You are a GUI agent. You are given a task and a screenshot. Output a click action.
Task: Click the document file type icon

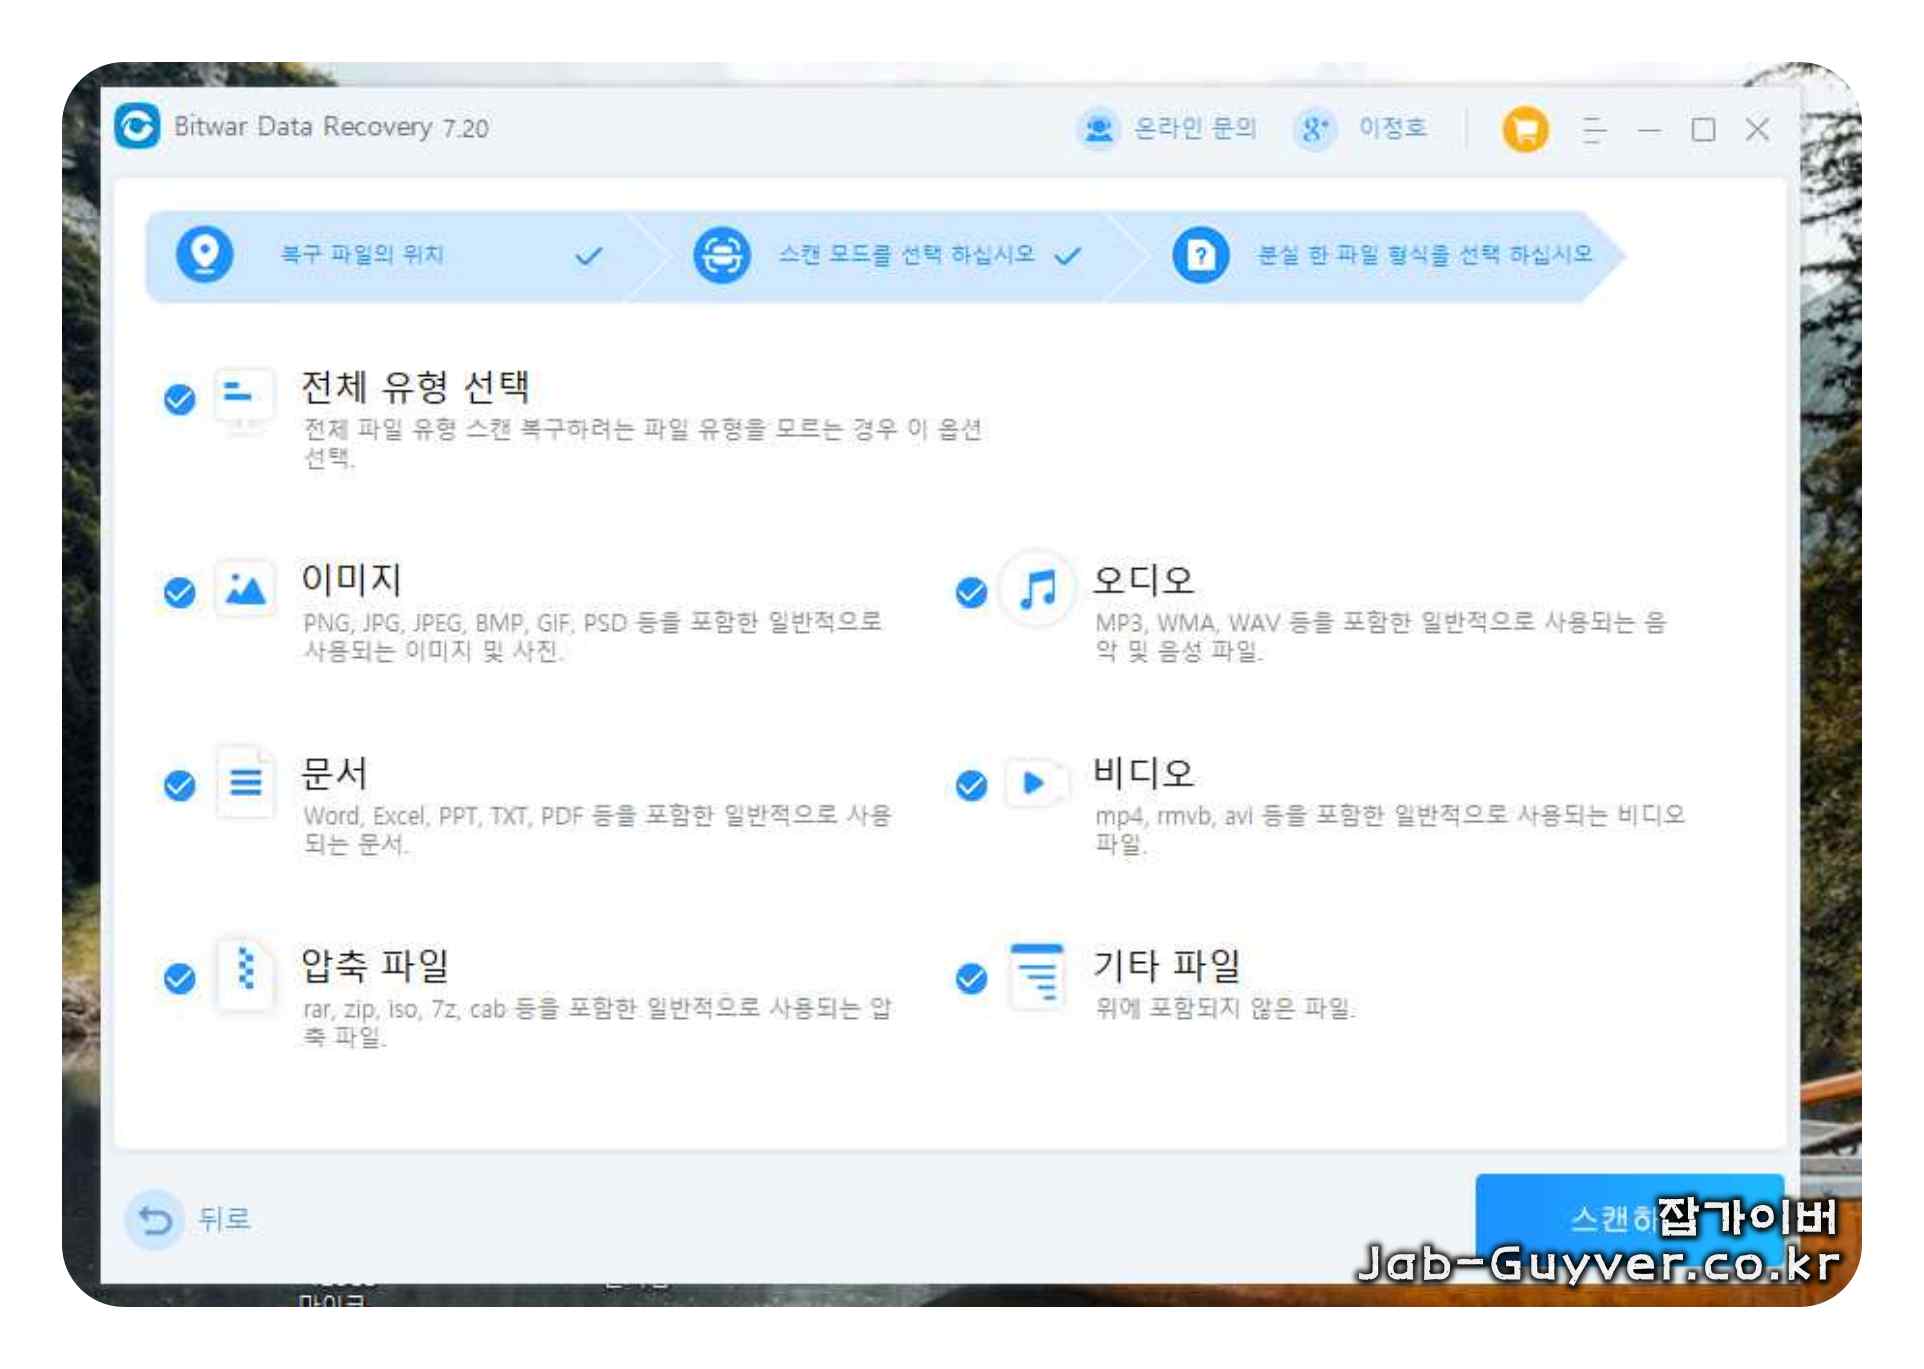click(x=246, y=782)
